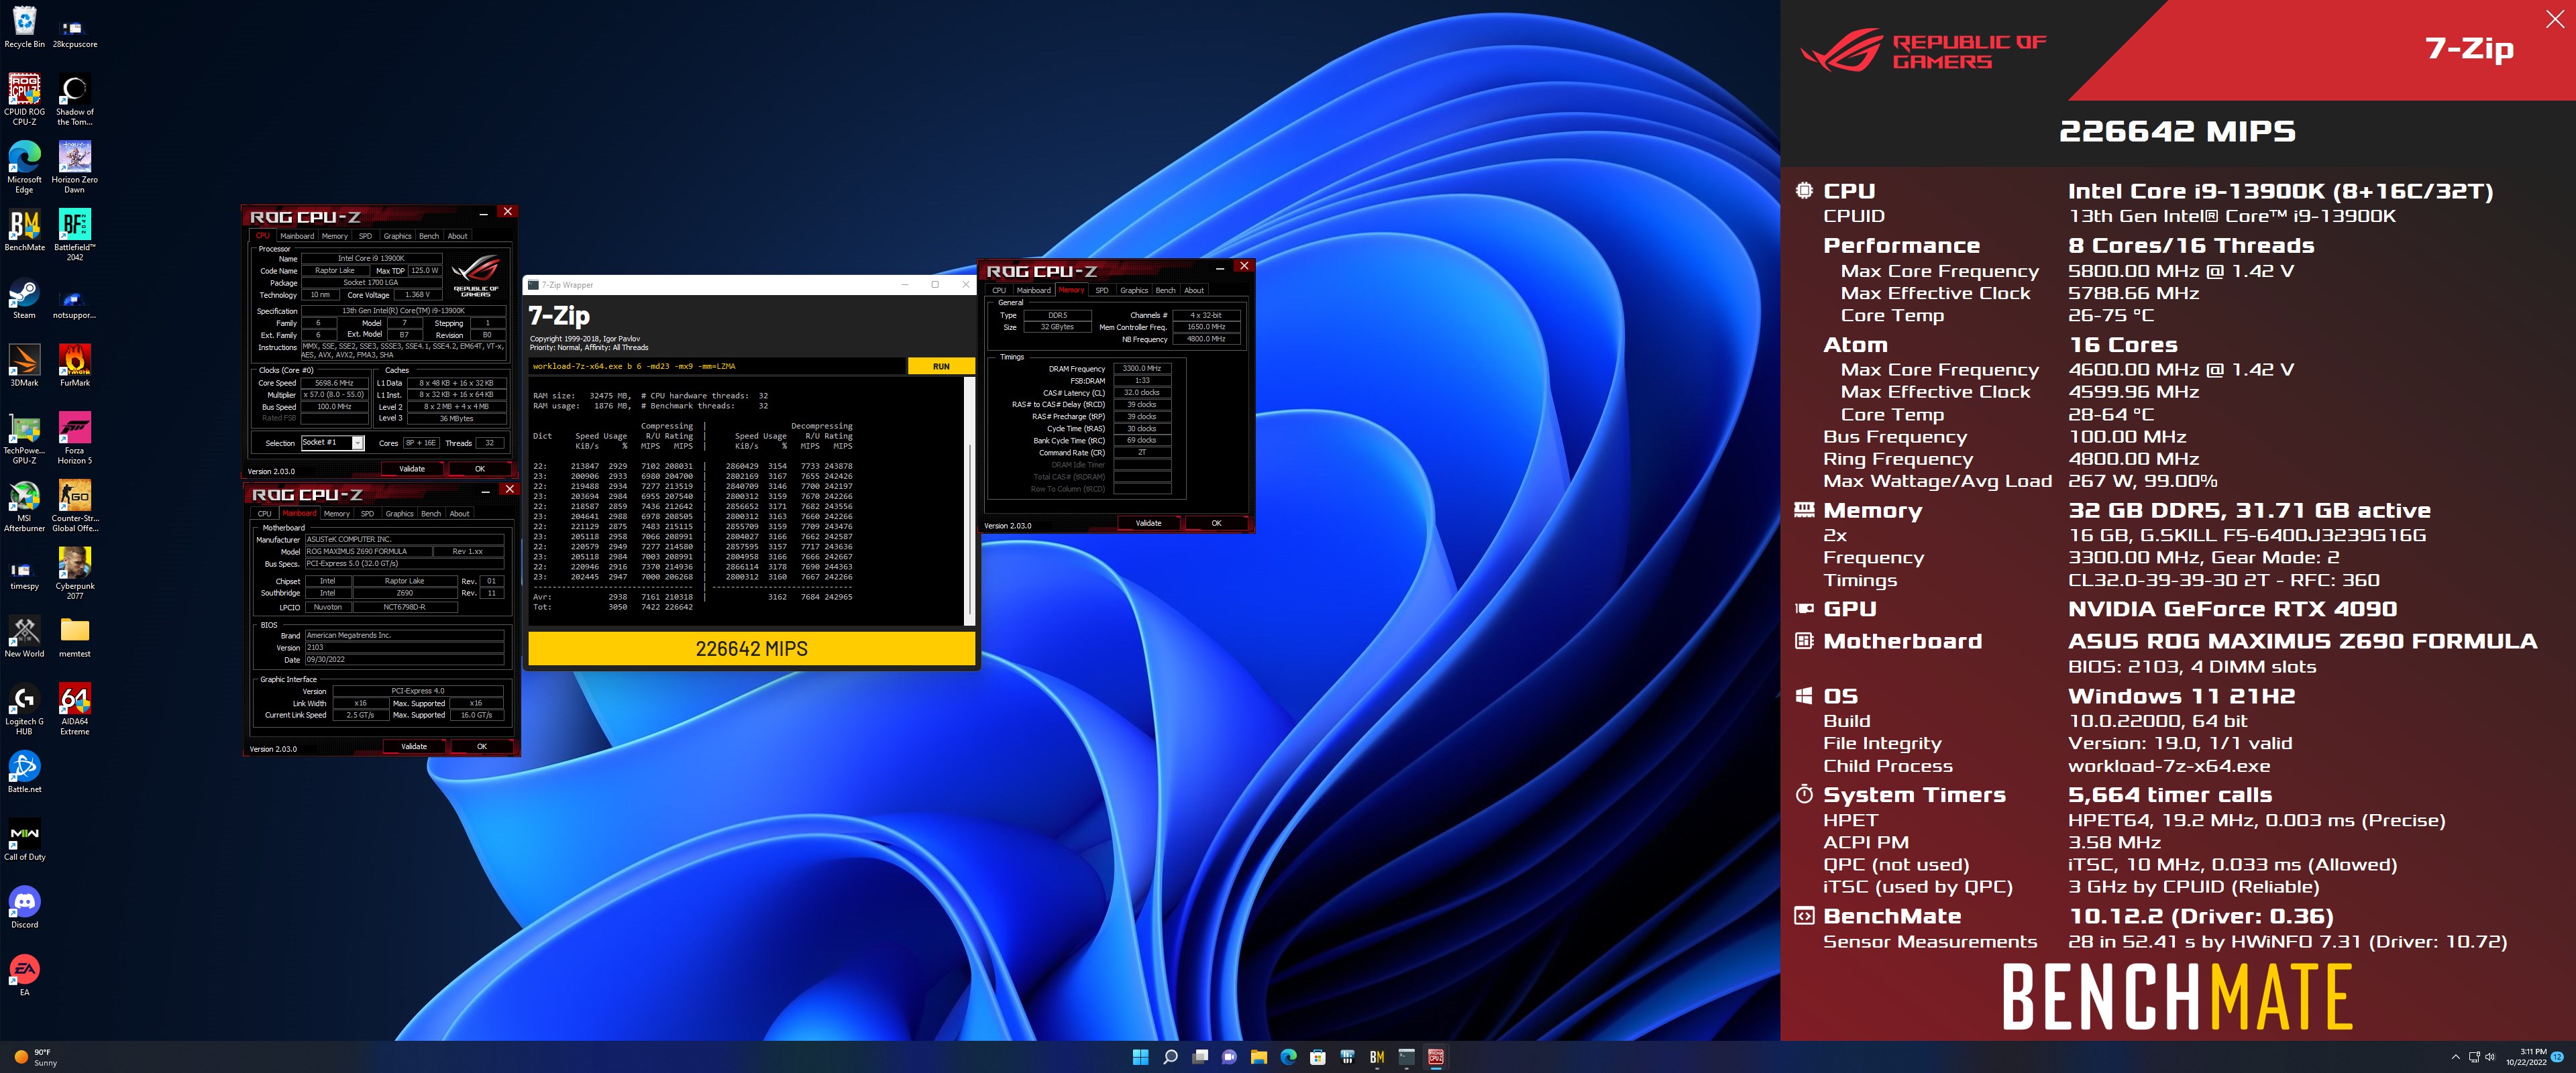Open Windows Search from the taskbar
This screenshot has height=1073, width=2576.
pyautogui.click(x=1169, y=1057)
